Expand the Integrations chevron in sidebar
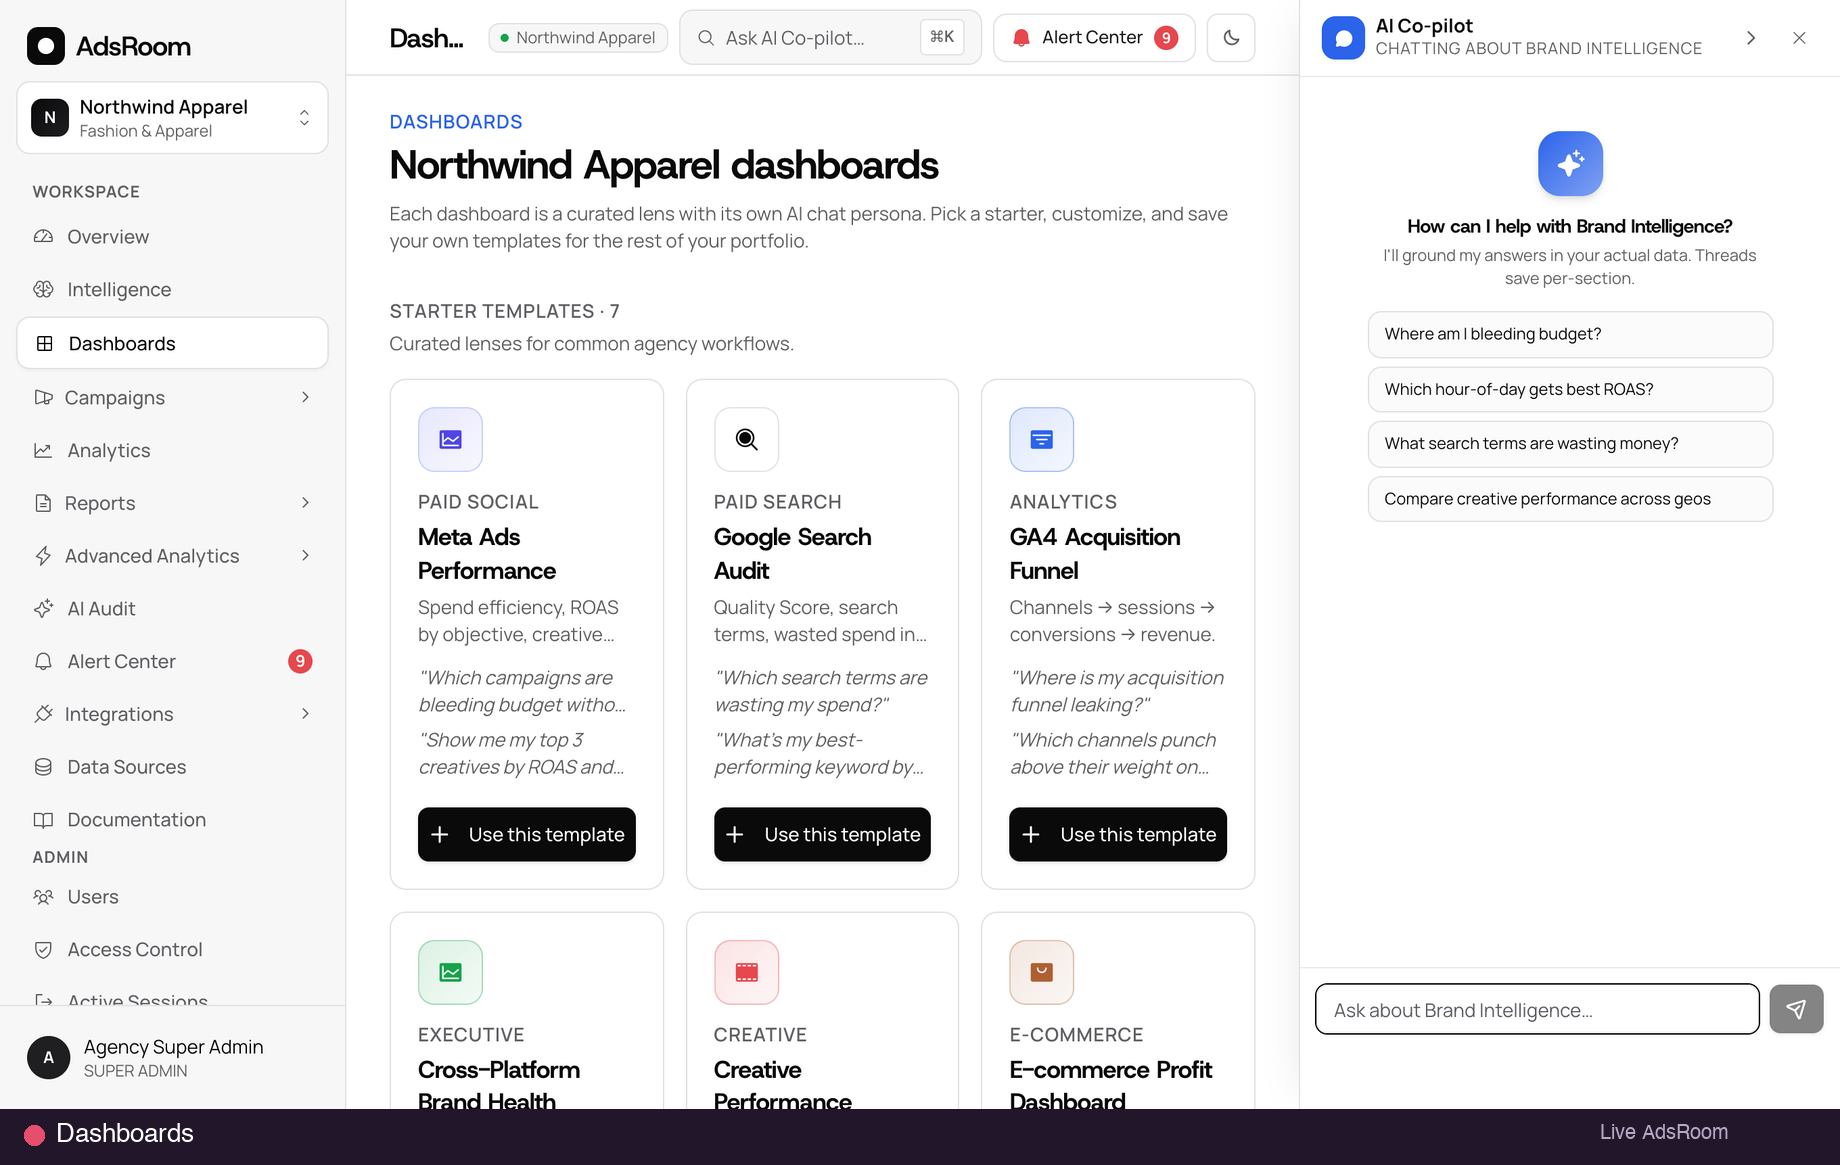The height and width of the screenshot is (1165, 1840). coord(305,714)
